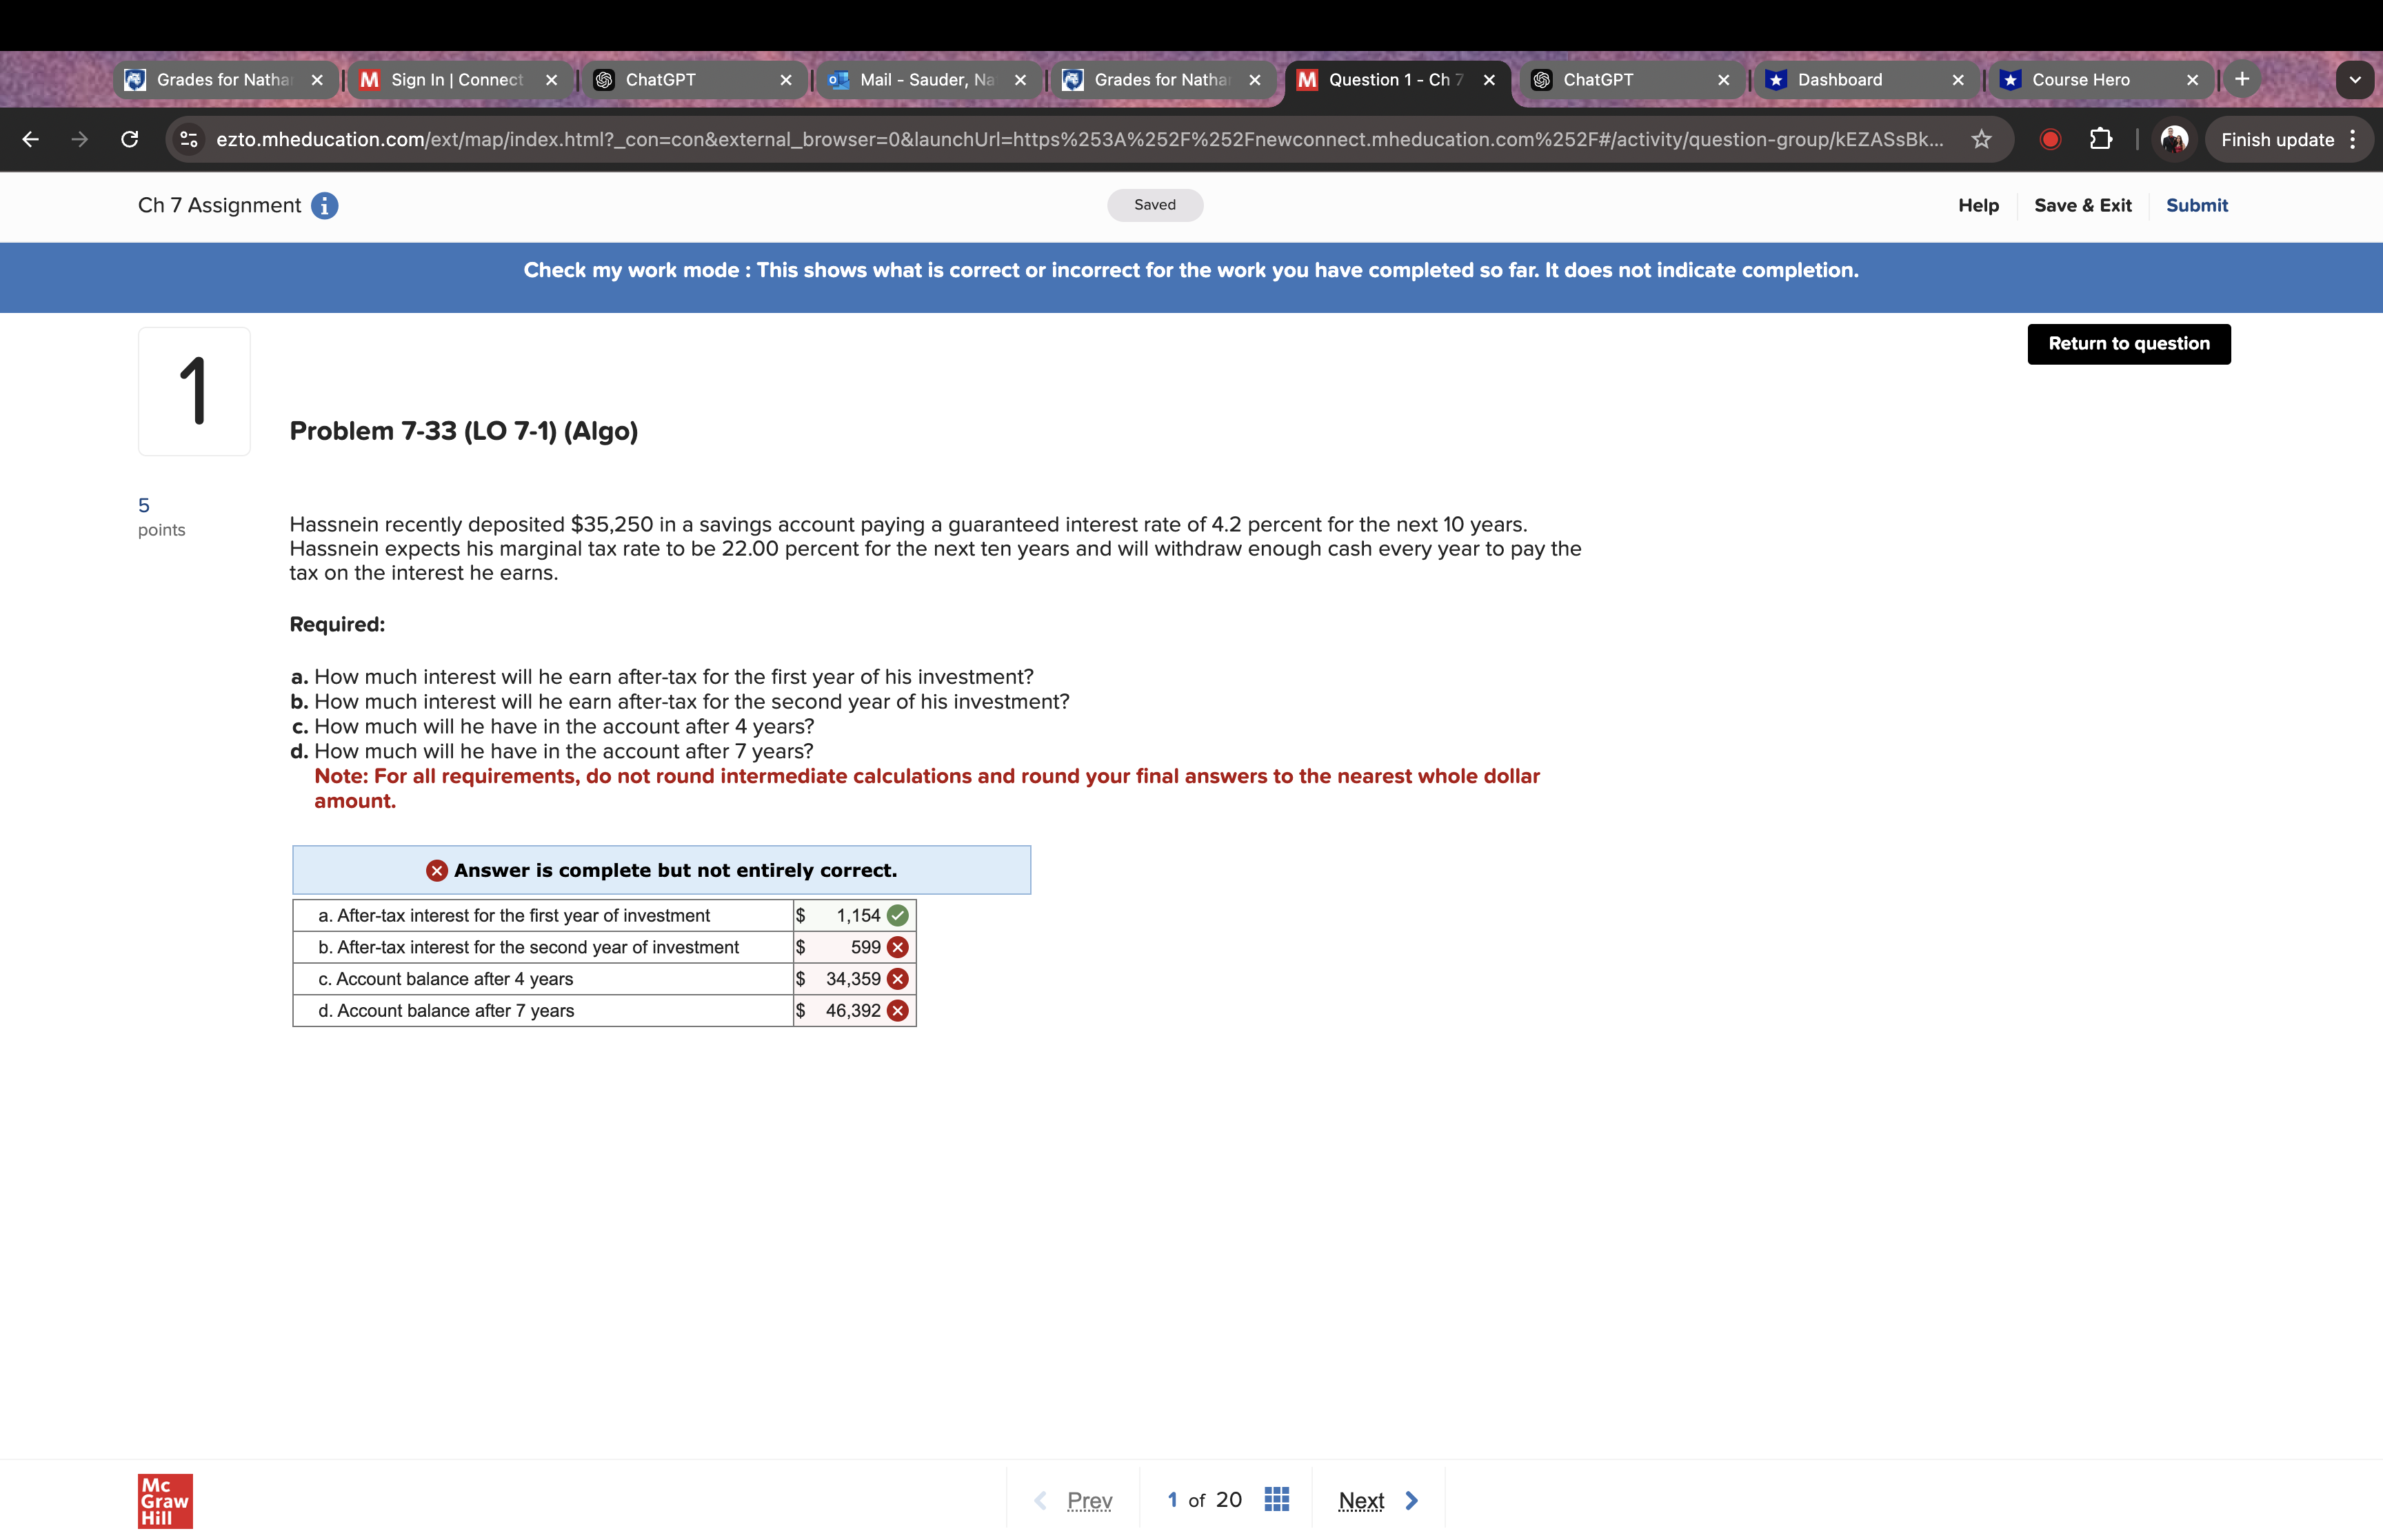Open the browser extensions puzzle icon
Screen dimensions: 2383x1540
[2101, 140]
